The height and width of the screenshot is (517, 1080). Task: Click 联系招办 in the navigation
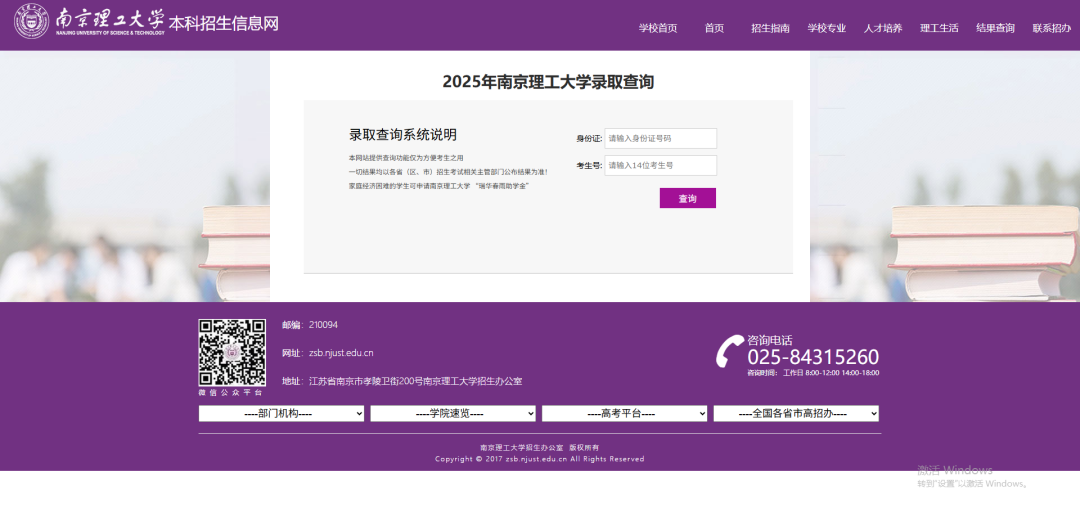[1052, 28]
